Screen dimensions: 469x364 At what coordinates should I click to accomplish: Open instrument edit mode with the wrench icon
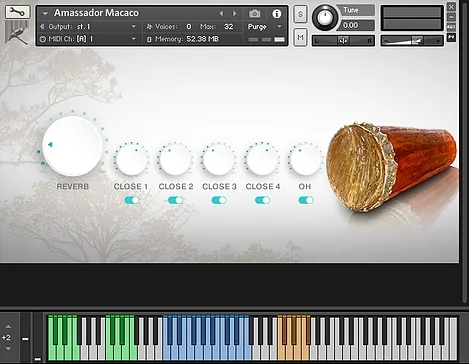pyautogui.click(x=17, y=12)
